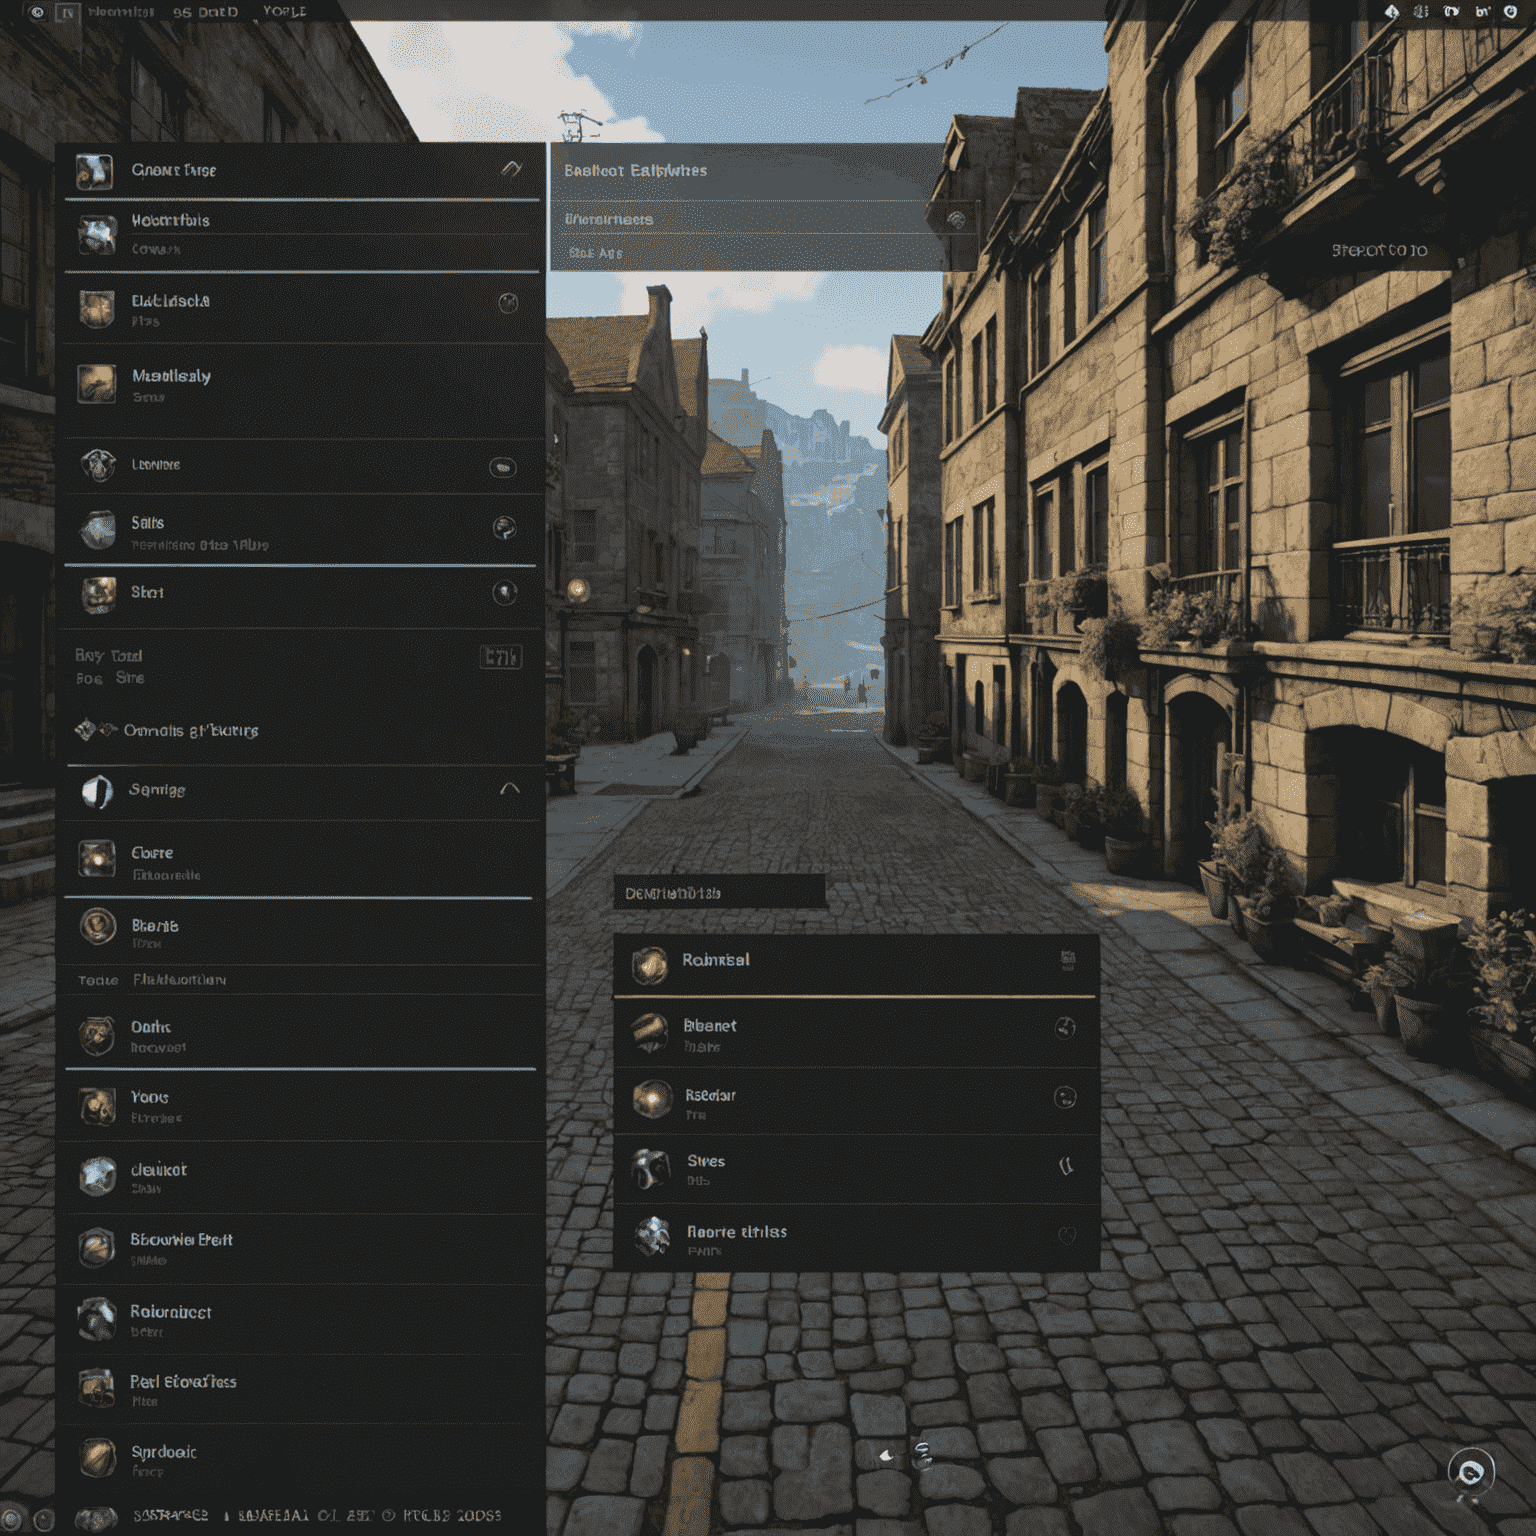Expand the chevron on the 'Gnanr Tnse' header
1536x1536 pixels.
512,169
